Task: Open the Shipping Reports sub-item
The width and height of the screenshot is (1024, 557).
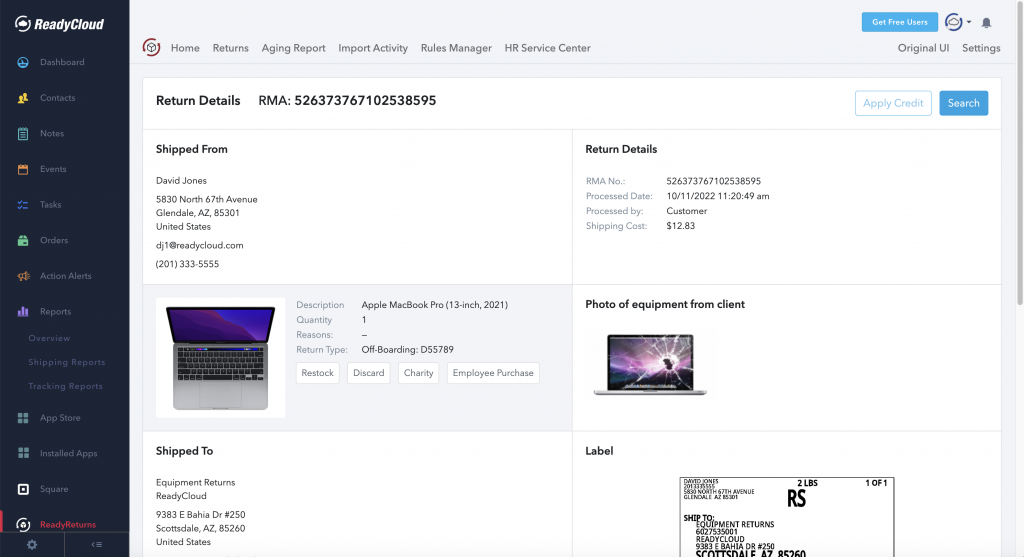Action: [66, 362]
